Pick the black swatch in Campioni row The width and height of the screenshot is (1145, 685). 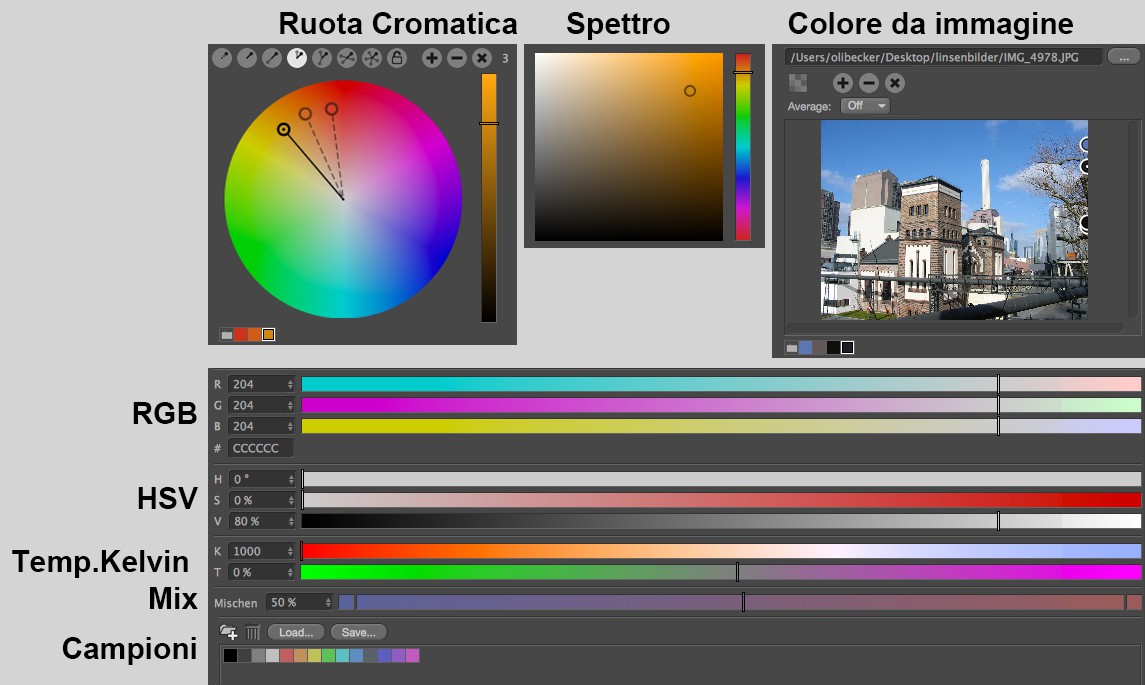[230, 655]
